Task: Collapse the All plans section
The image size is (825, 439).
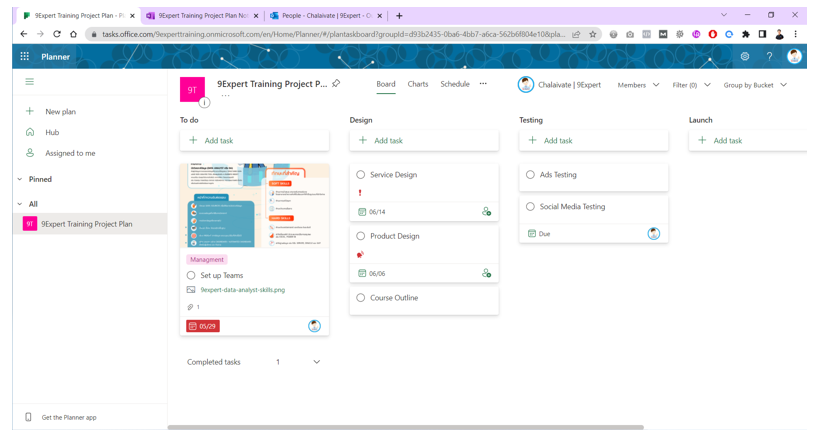Action: pyautogui.click(x=19, y=204)
